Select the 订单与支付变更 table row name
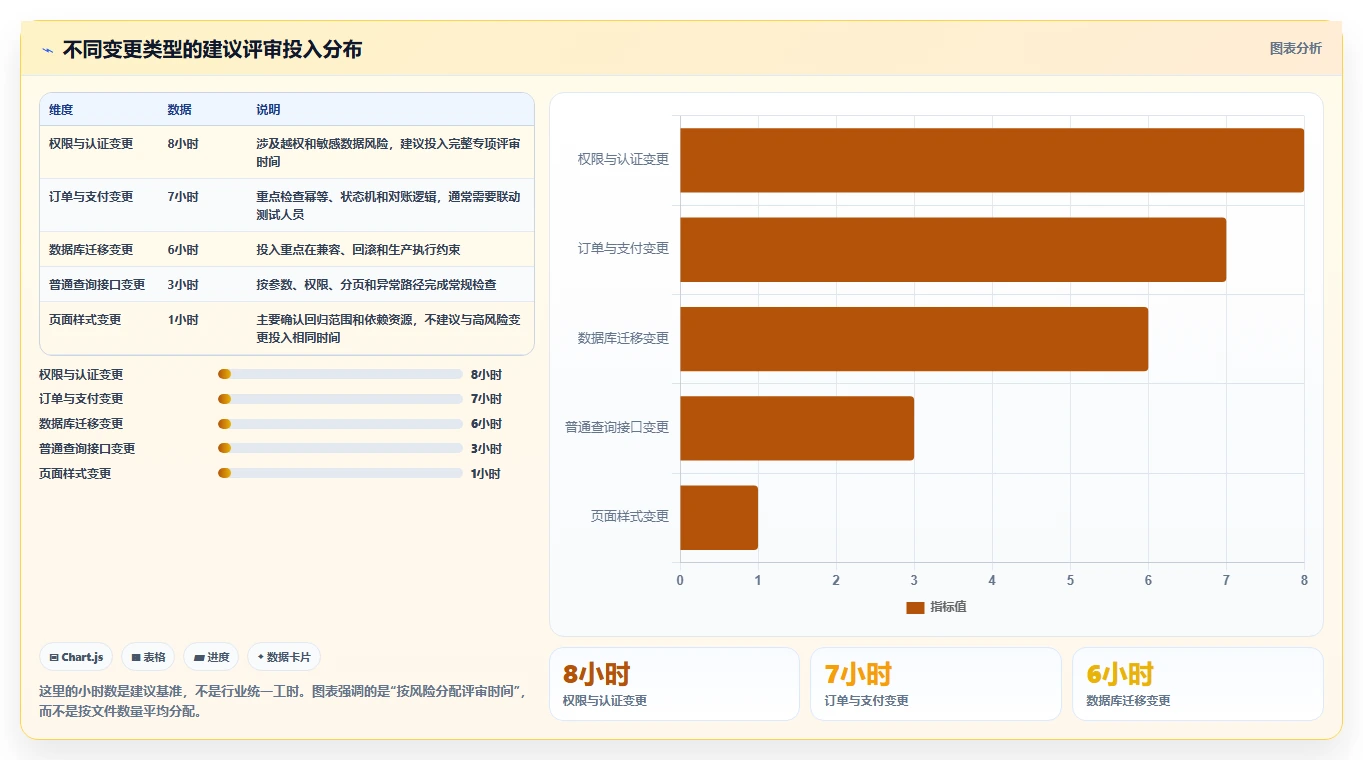This screenshot has width=1363, height=760. coord(91,197)
